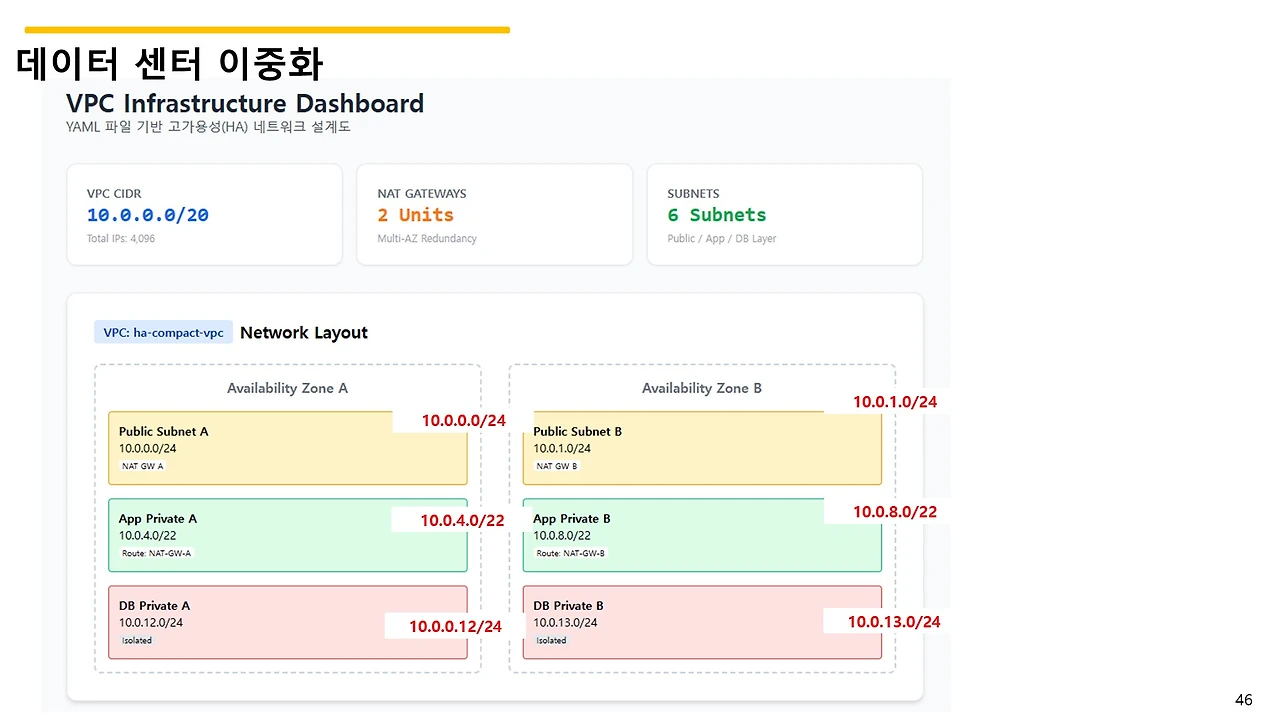Click the Isolated tag in DB Private A
The image size is (1280, 720).
pos(137,640)
